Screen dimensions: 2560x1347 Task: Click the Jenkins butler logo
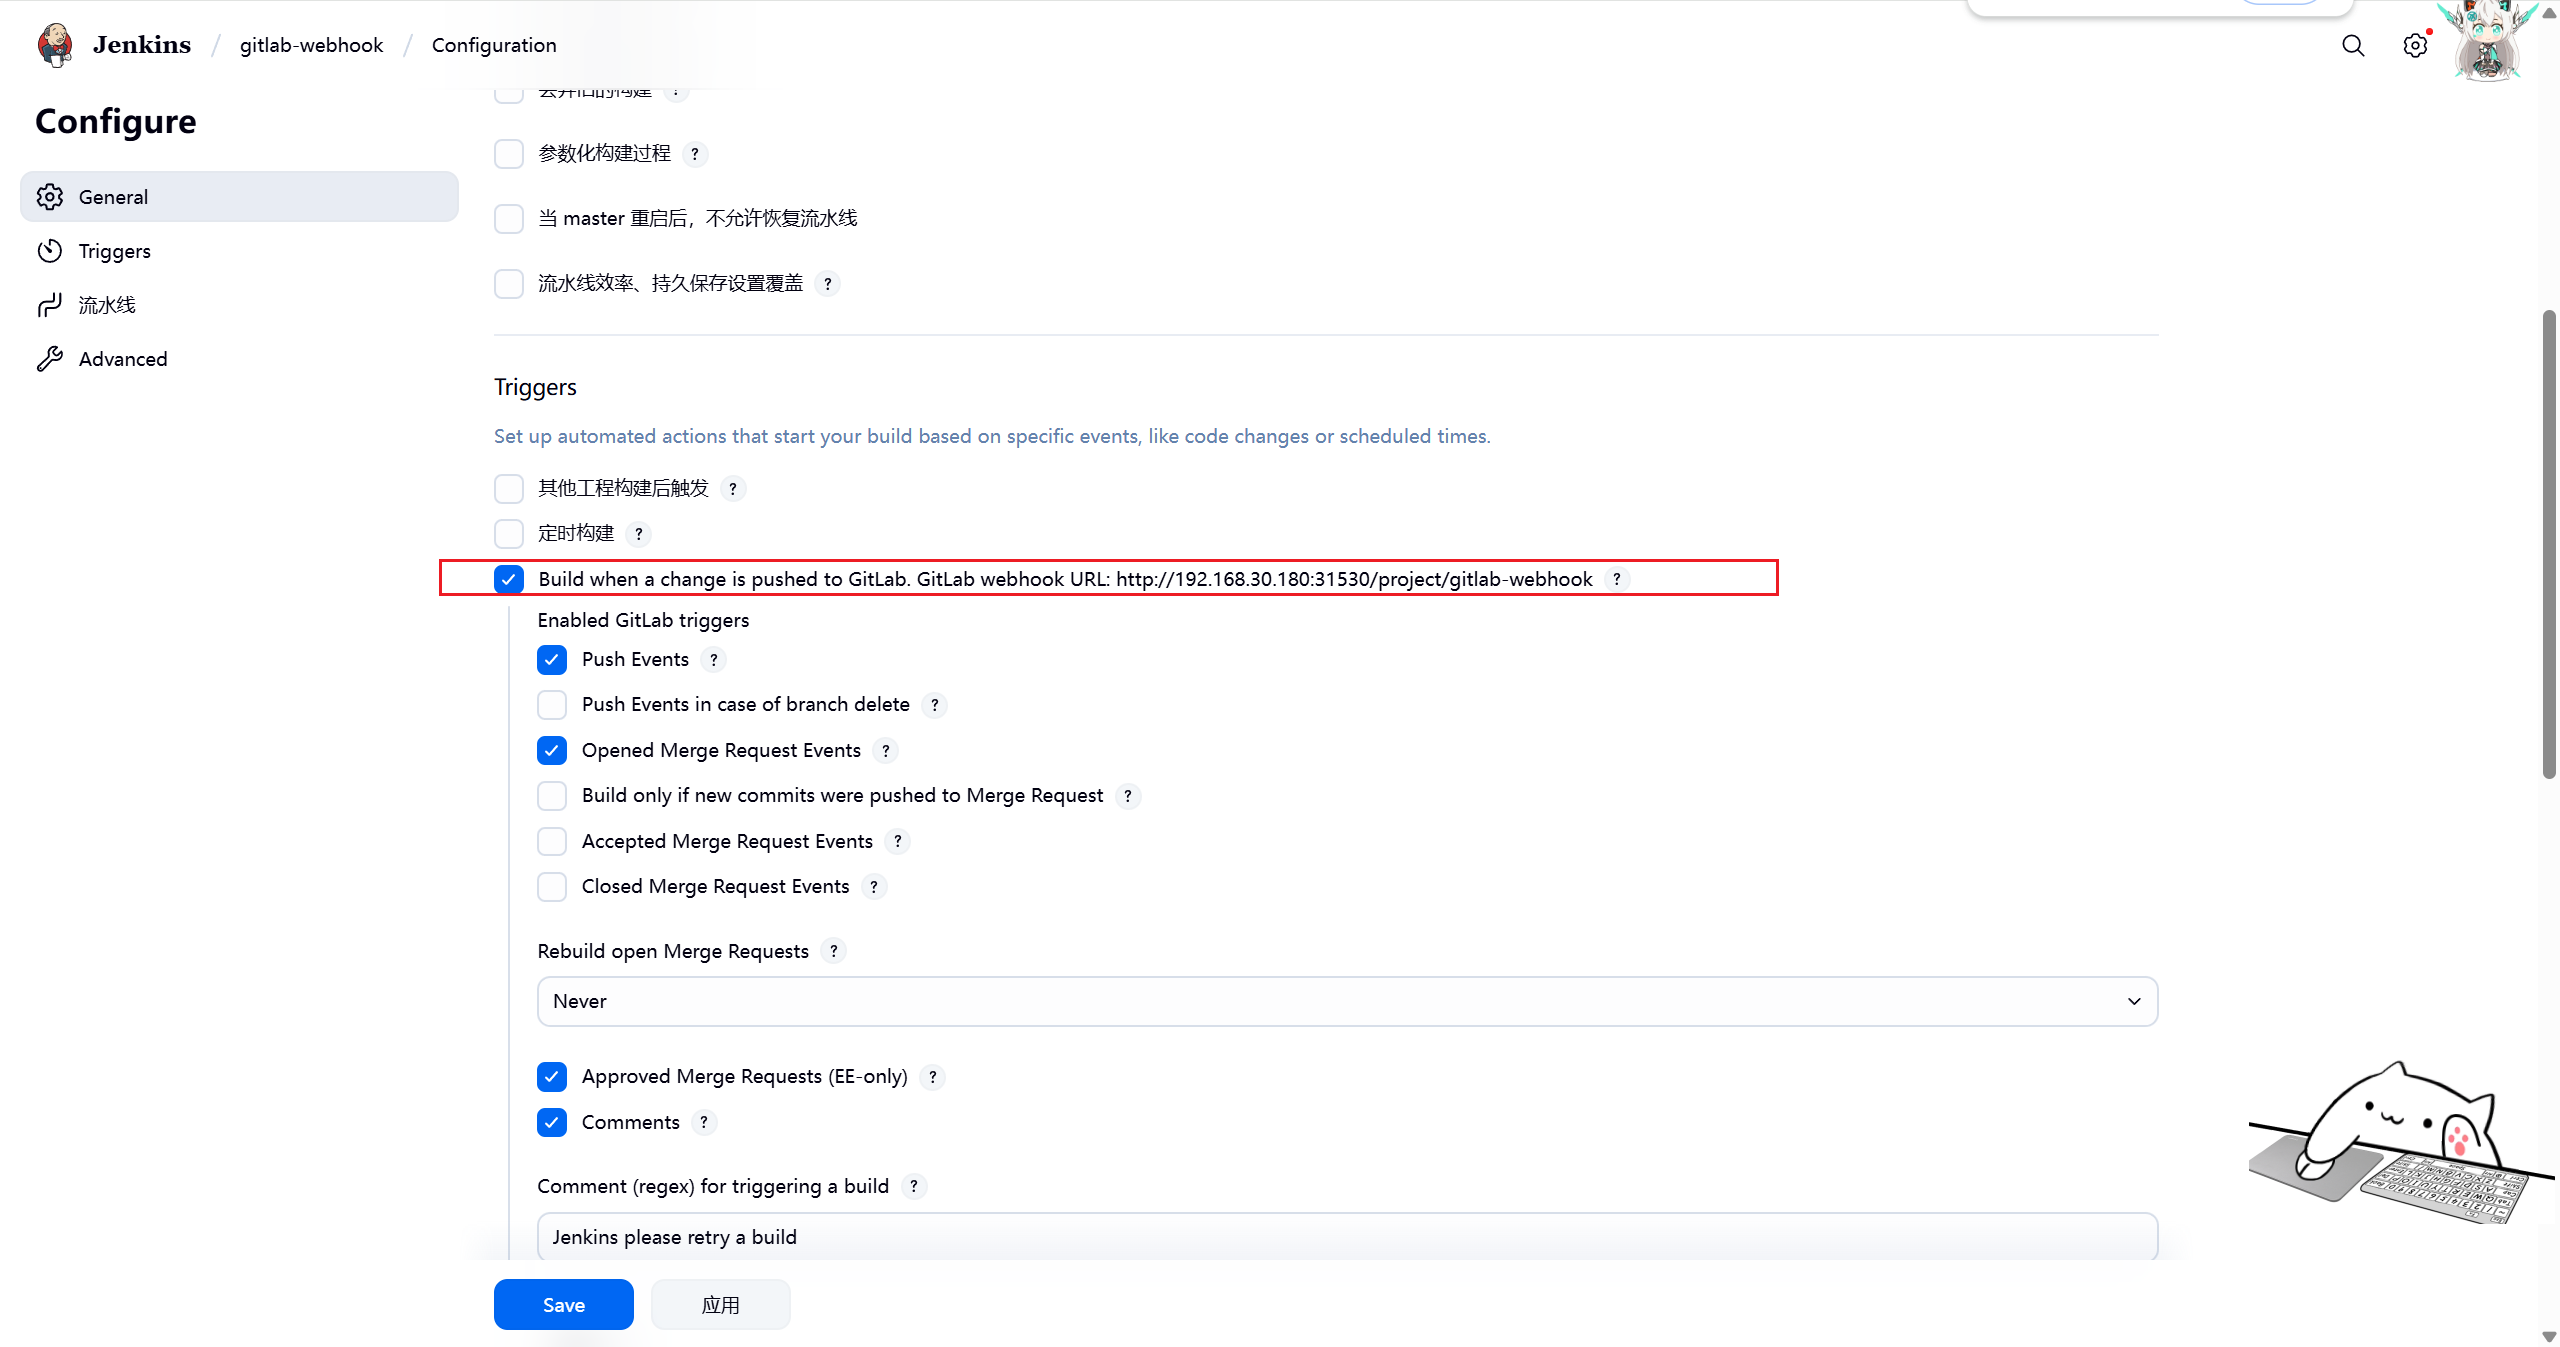[55, 45]
